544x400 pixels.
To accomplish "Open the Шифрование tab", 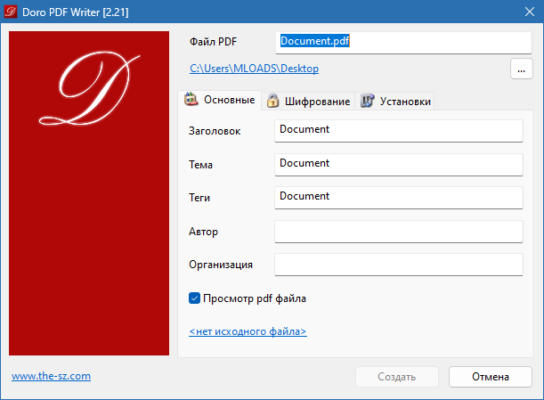I will 308,101.
